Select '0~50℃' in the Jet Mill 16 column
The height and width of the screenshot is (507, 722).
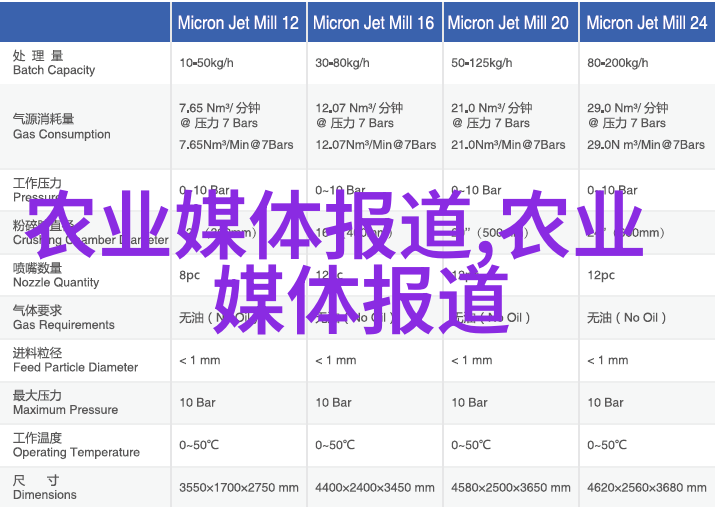click(x=335, y=445)
